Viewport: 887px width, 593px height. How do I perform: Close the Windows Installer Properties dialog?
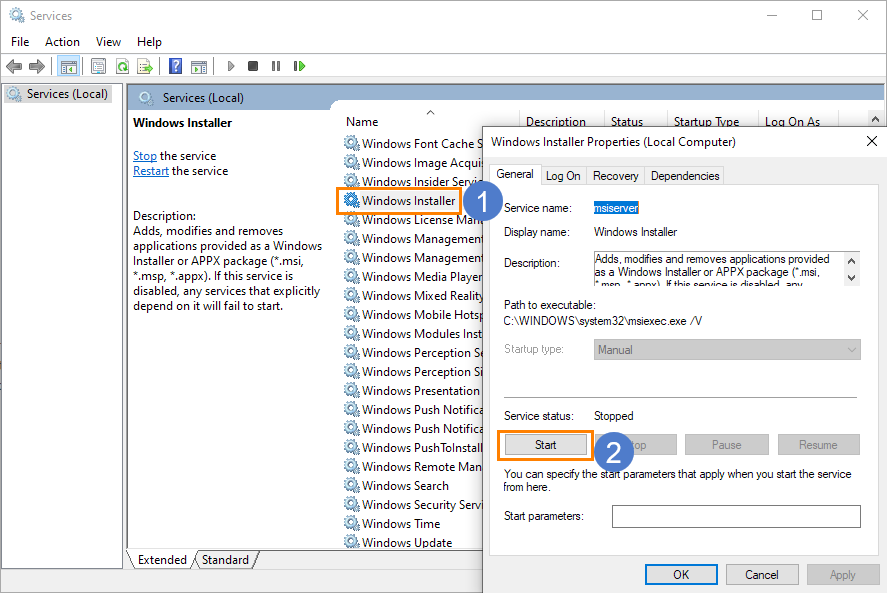click(x=872, y=141)
